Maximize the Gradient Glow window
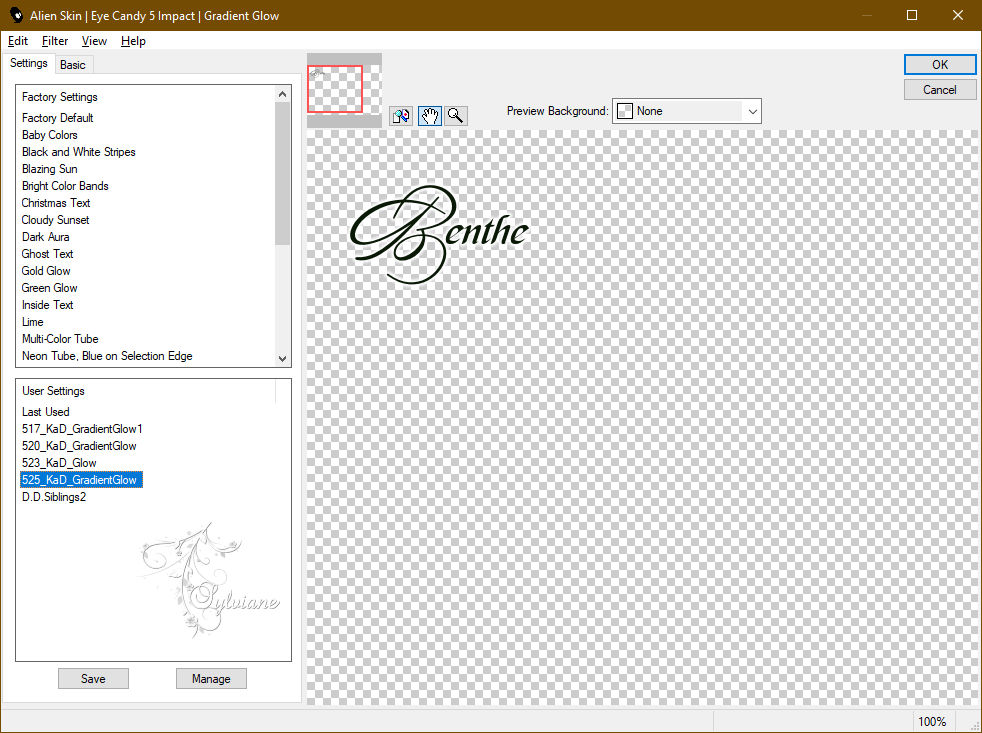Image resolution: width=982 pixels, height=733 pixels. (x=912, y=15)
